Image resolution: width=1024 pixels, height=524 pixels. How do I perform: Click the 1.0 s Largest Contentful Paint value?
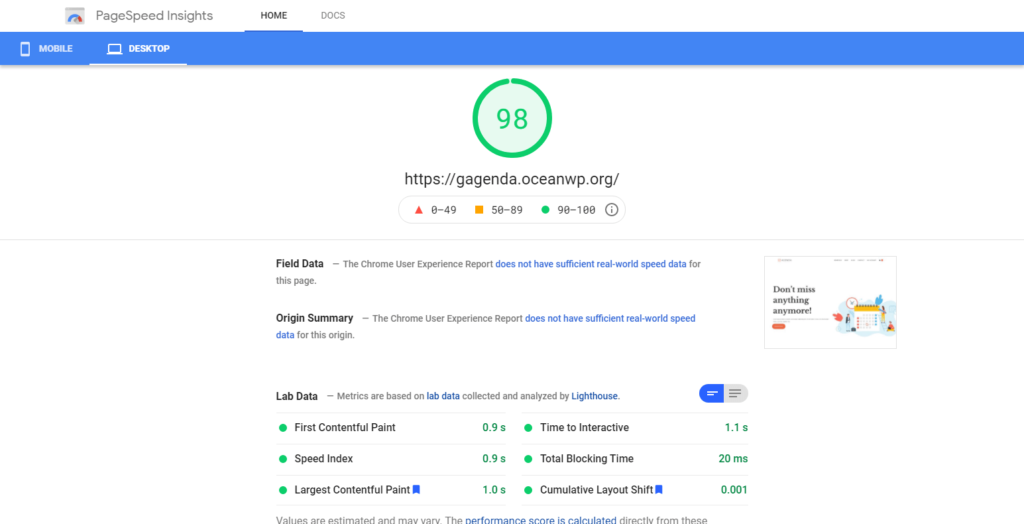(x=494, y=490)
